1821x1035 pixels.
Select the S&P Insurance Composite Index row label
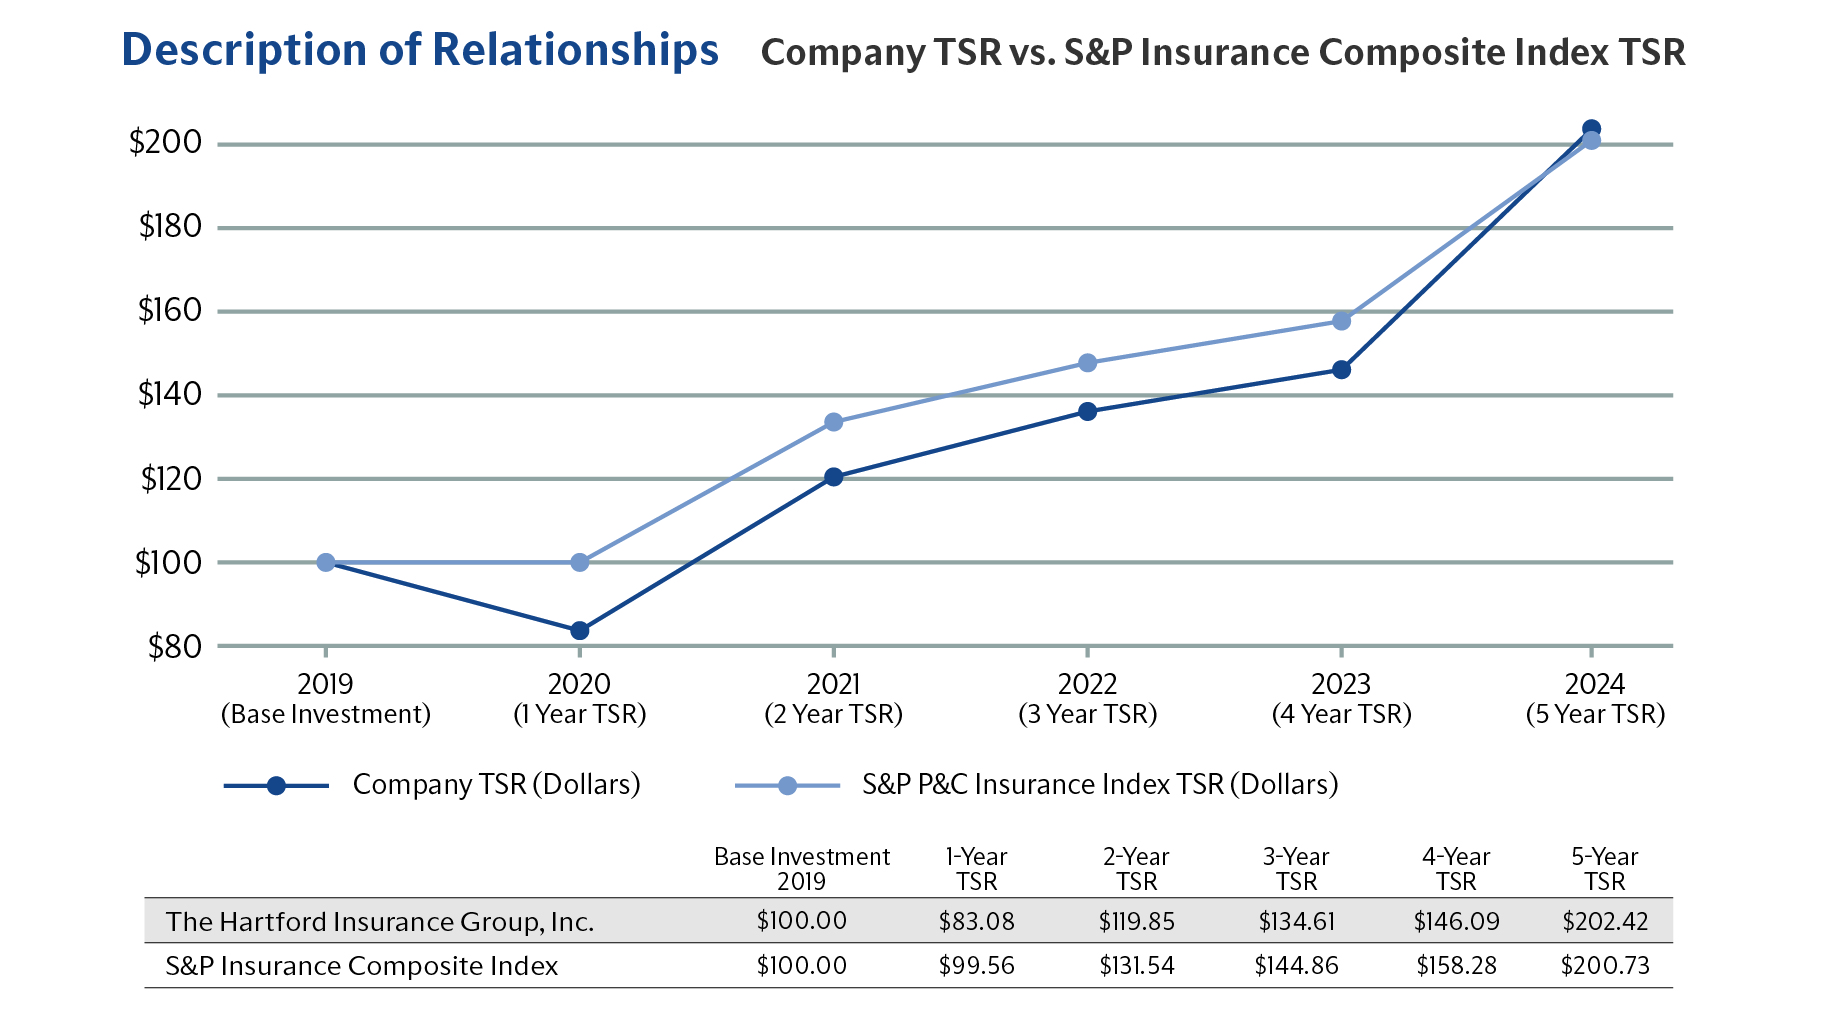click(361, 966)
